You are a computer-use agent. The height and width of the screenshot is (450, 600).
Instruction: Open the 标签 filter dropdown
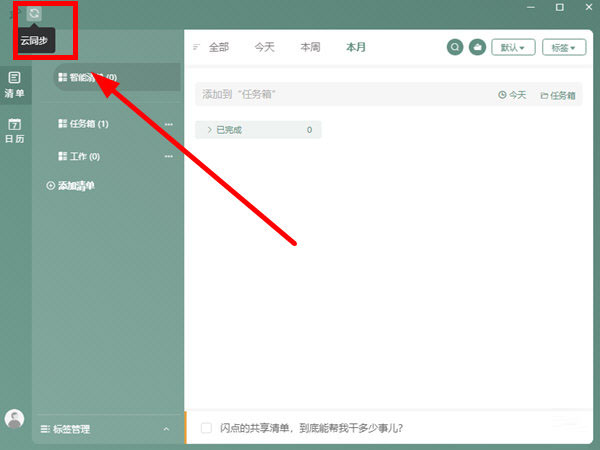(x=563, y=47)
